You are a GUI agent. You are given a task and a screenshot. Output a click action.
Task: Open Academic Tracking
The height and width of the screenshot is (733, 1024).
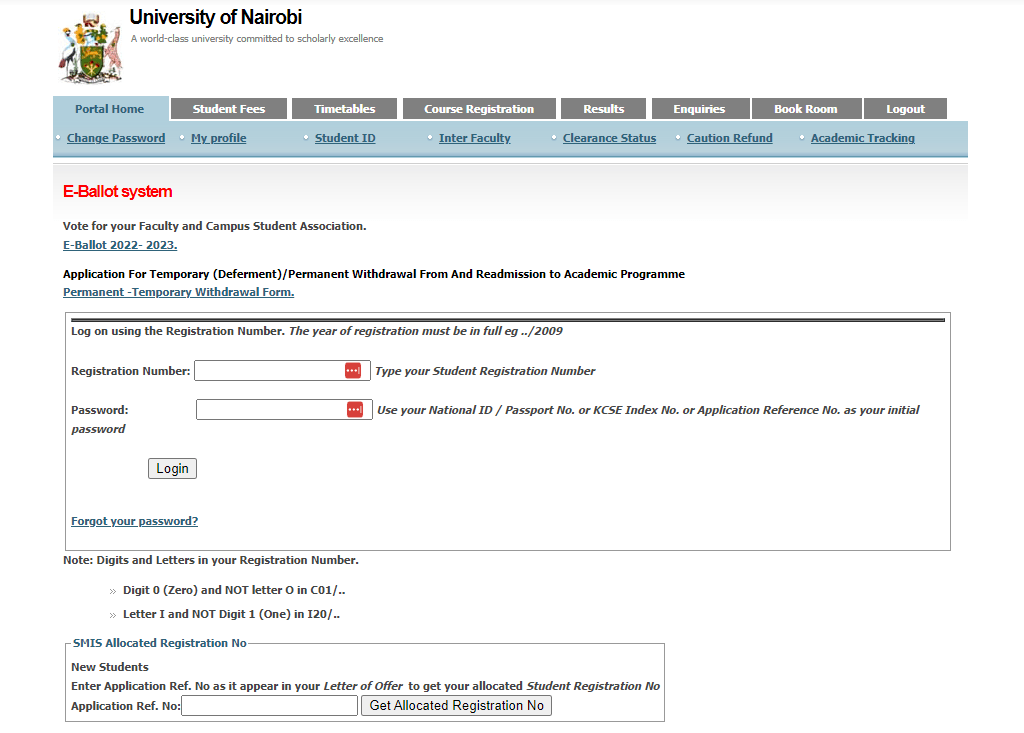pos(862,137)
